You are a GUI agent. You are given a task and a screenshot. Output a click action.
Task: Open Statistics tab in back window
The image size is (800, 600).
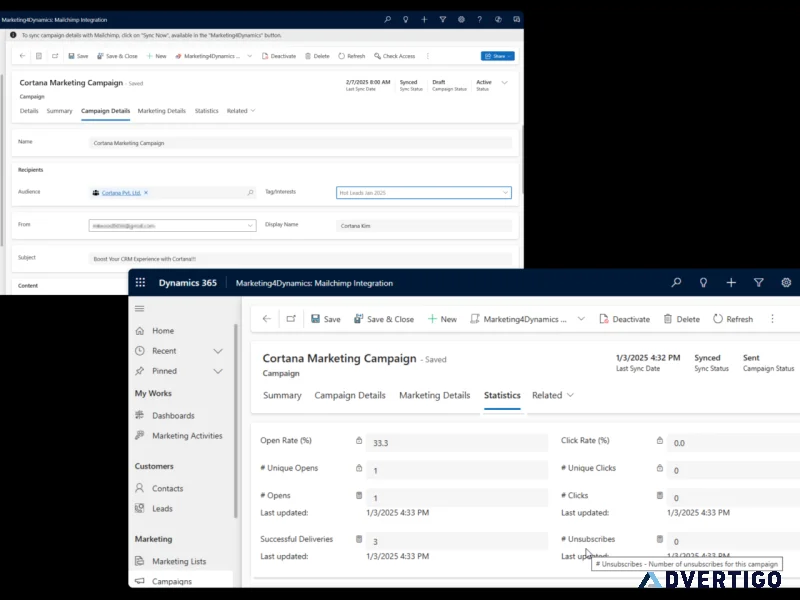tap(206, 111)
